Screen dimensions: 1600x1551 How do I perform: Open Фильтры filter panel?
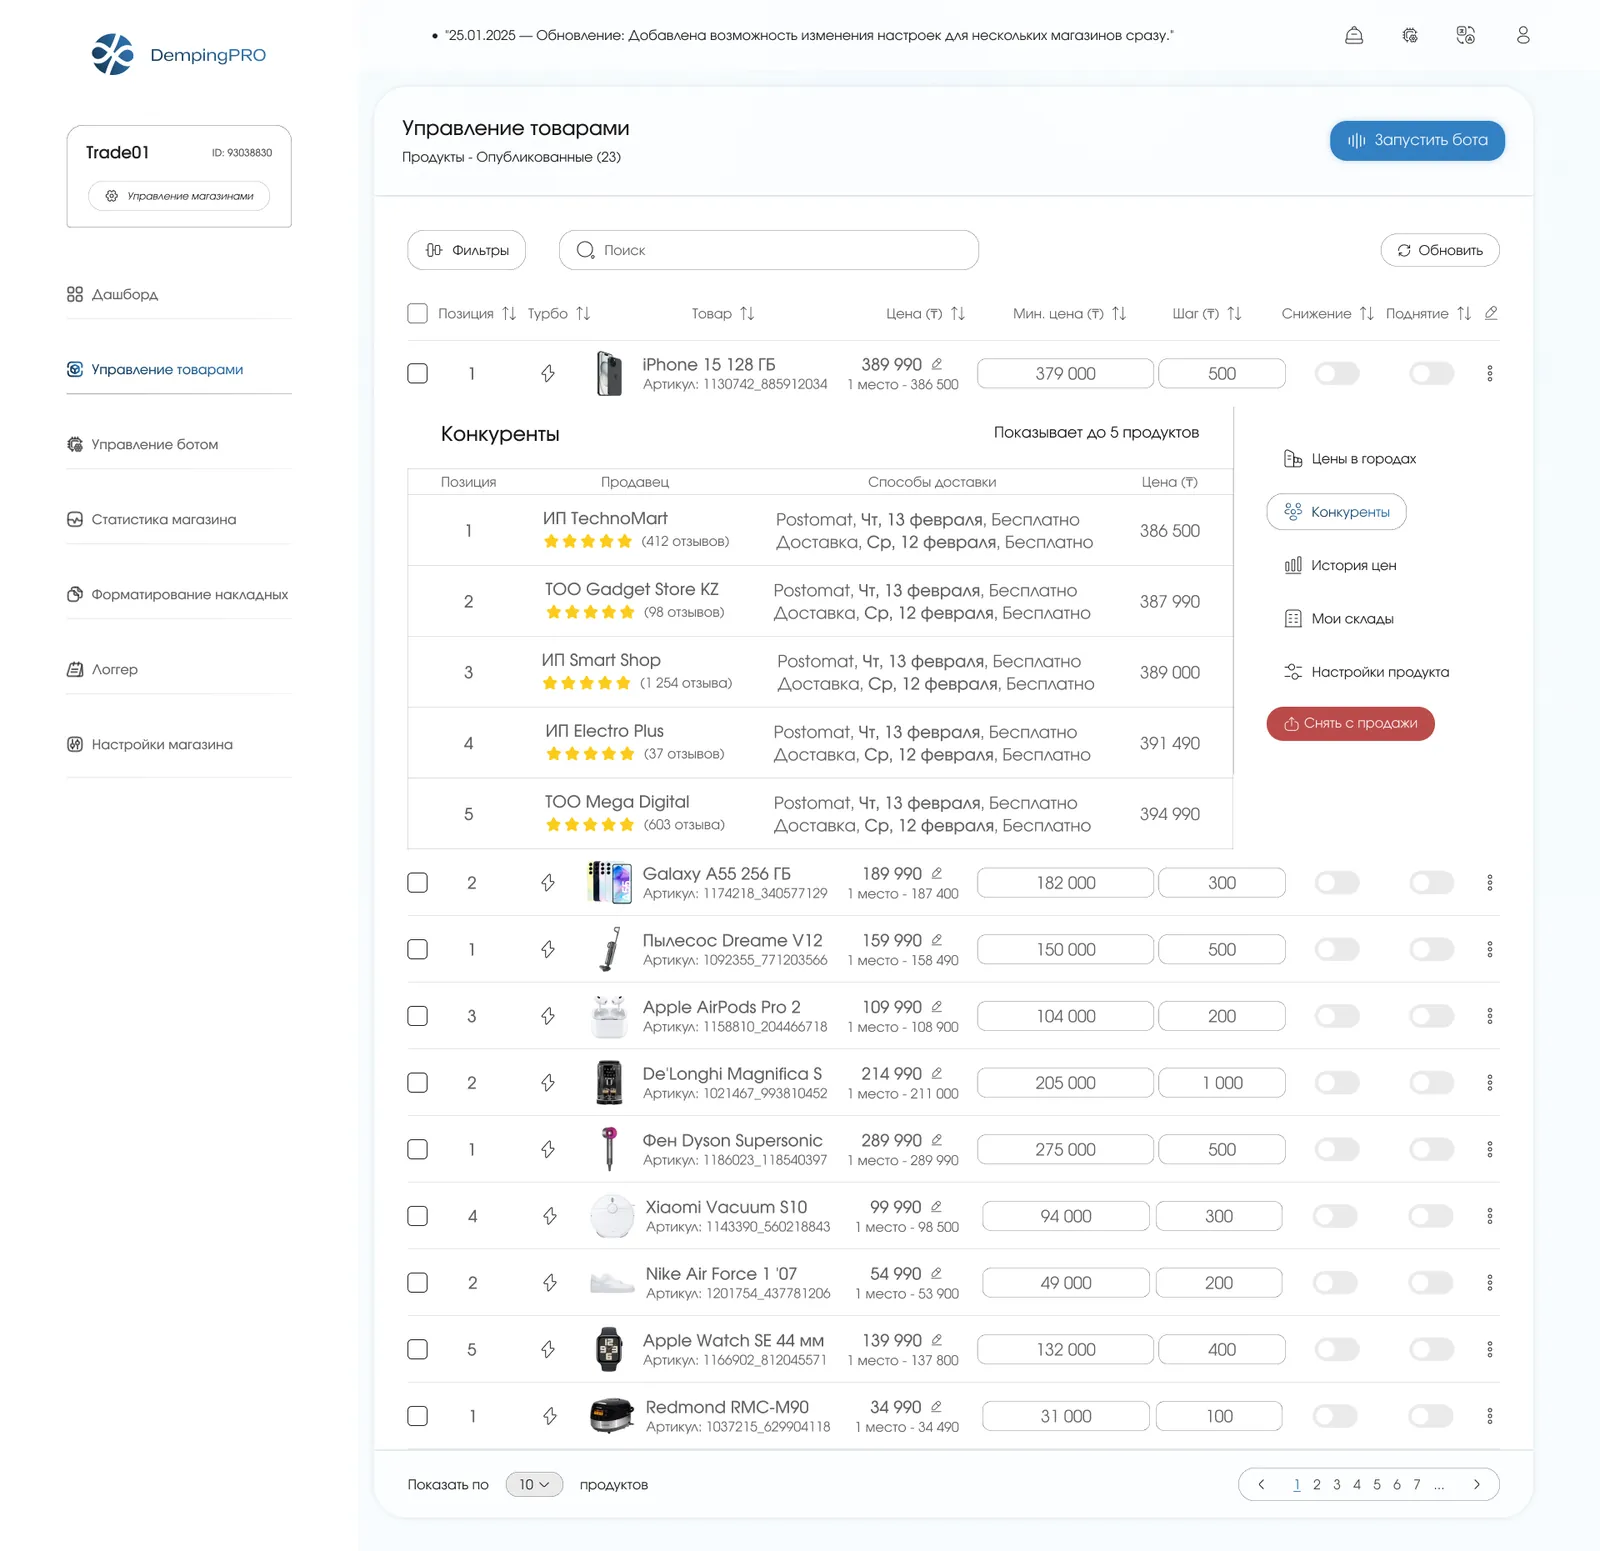(x=467, y=250)
